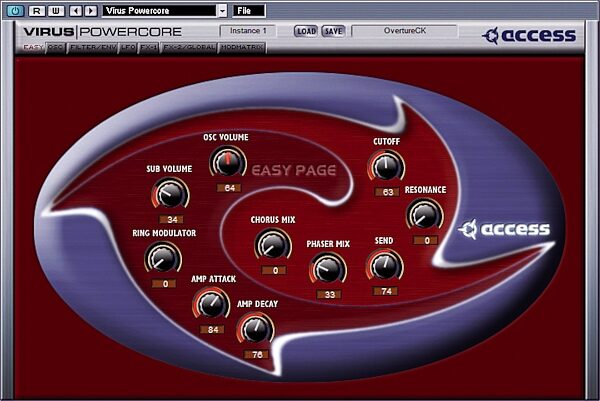Viewport: 600px width, 401px height.
Task: Open the File menu
Action: (249, 11)
